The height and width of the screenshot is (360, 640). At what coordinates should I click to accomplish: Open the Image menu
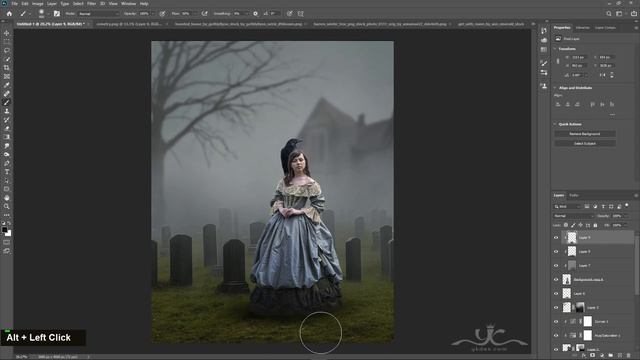38,4
